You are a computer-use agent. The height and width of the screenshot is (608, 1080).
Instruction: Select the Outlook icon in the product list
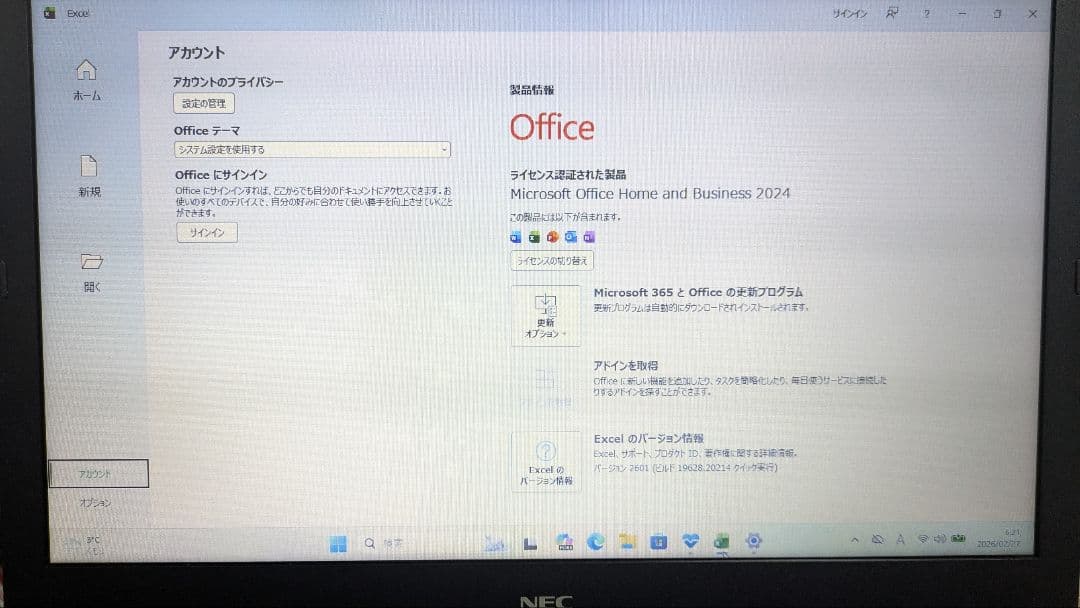572,237
